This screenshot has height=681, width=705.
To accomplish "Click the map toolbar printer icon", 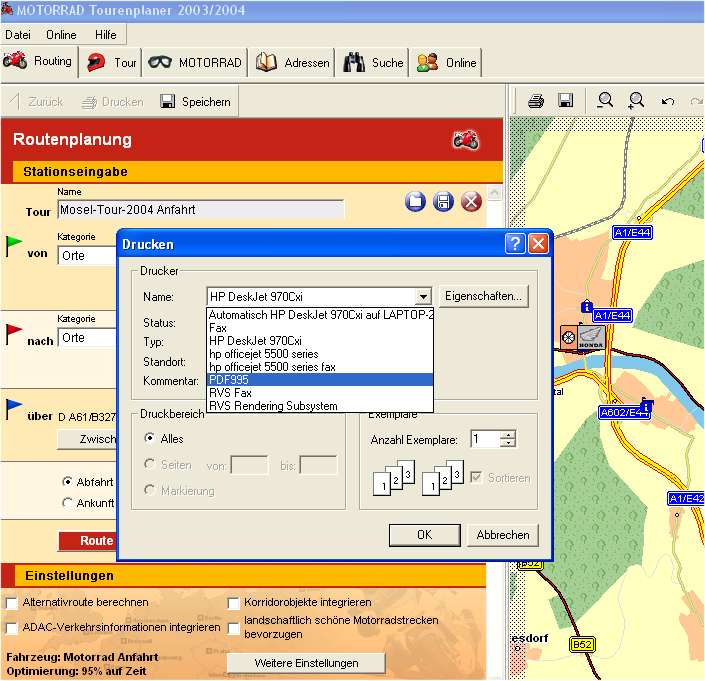I will pyautogui.click(x=535, y=101).
